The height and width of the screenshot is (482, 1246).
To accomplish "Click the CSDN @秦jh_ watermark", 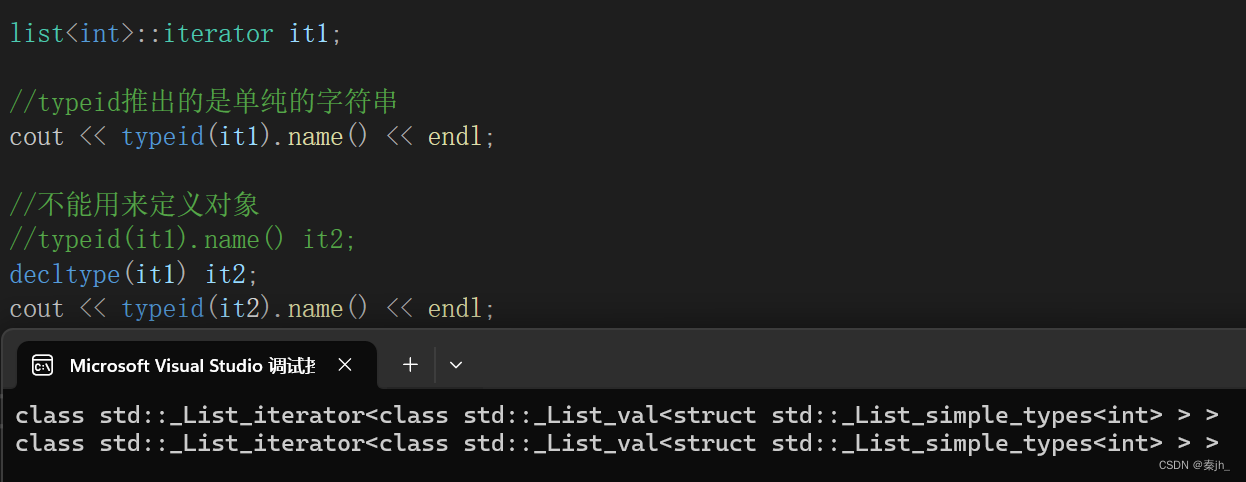I will (1194, 466).
